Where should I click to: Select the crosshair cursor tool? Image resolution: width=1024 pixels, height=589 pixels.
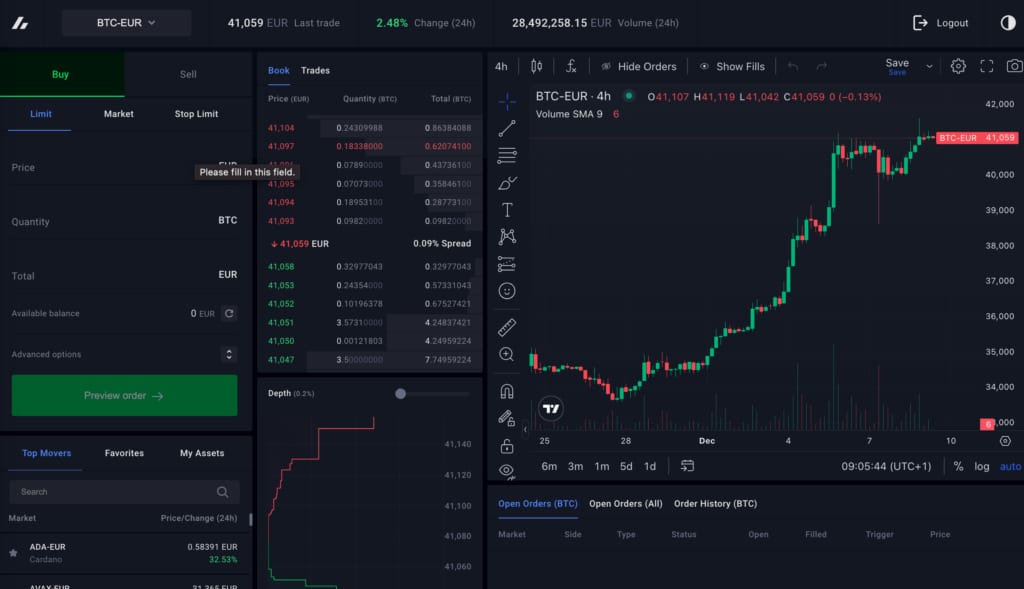[x=507, y=101]
